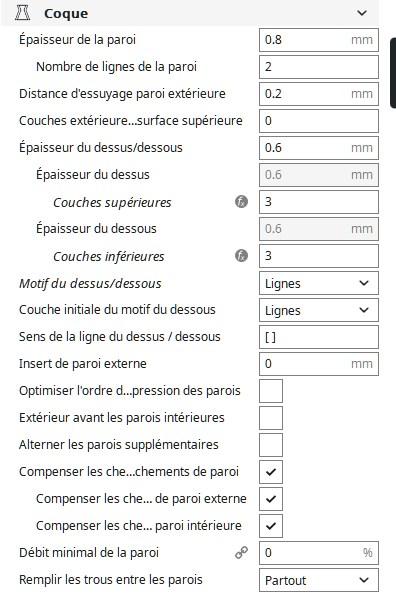Click the Distance d'essuyage paroi extérieure field
Screen dimensions: 396x595
tap(319, 94)
